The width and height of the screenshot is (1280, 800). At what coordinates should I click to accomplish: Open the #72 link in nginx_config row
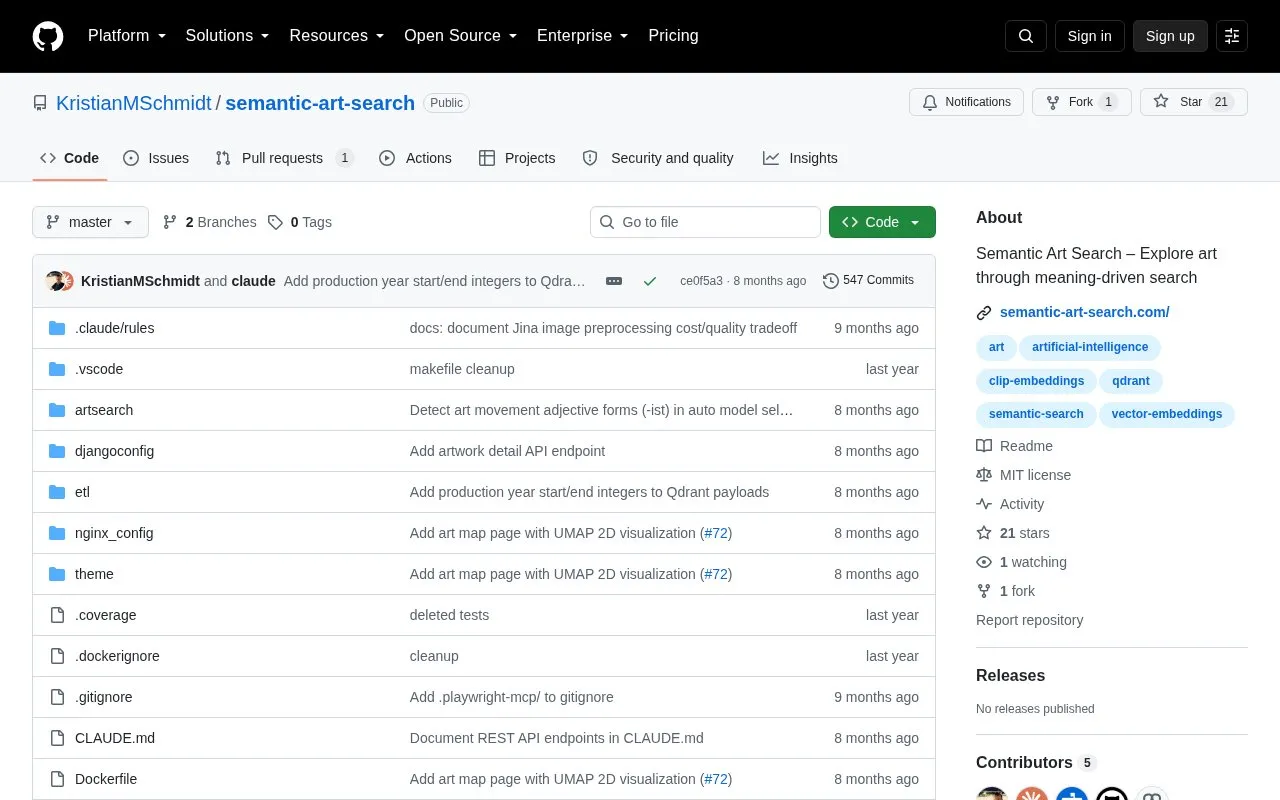(x=716, y=533)
